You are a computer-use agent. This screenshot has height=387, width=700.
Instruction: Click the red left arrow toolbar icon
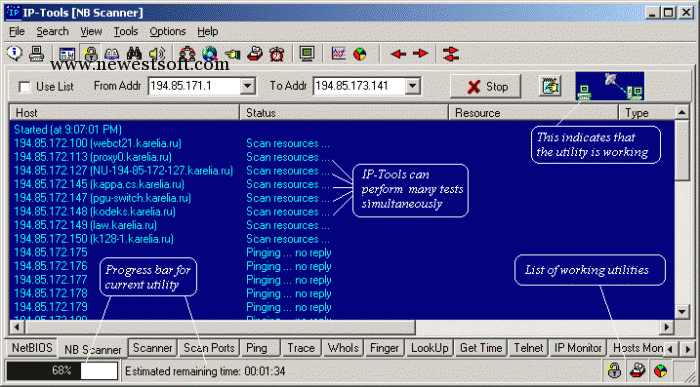398,54
